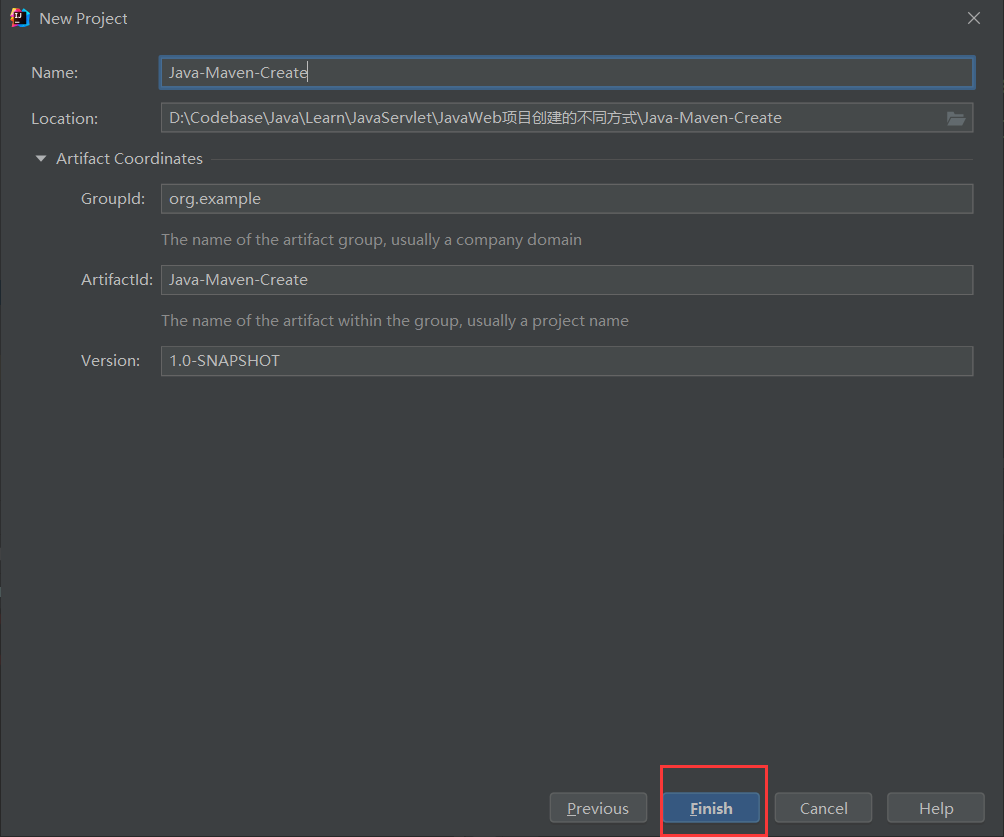Select the GroupId field containing org.example
The height and width of the screenshot is (837, 1004).
566,199
